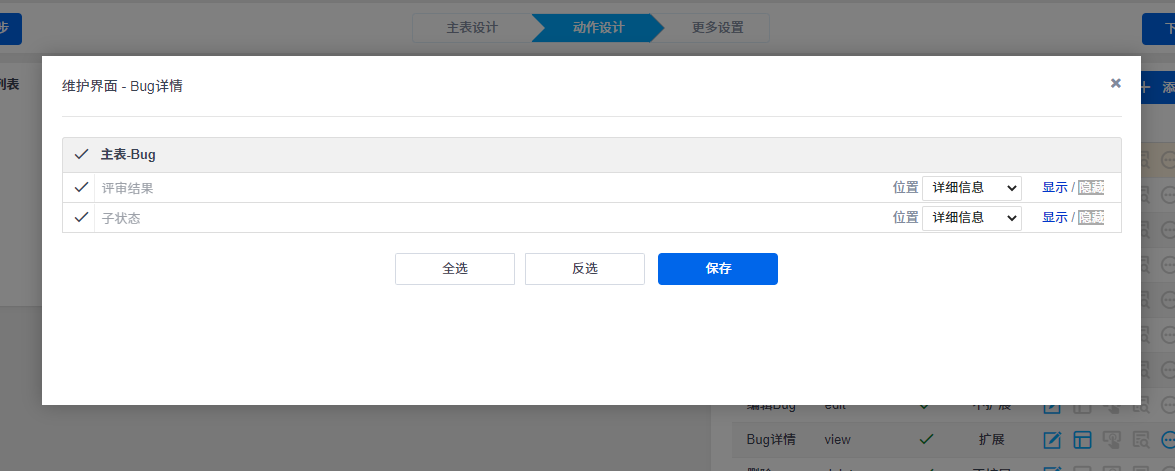The height and width of the screenshot is (471, 1175).
Task: Click 扩展 cell in Bug详情 row
Action: (x=991, y=440)
